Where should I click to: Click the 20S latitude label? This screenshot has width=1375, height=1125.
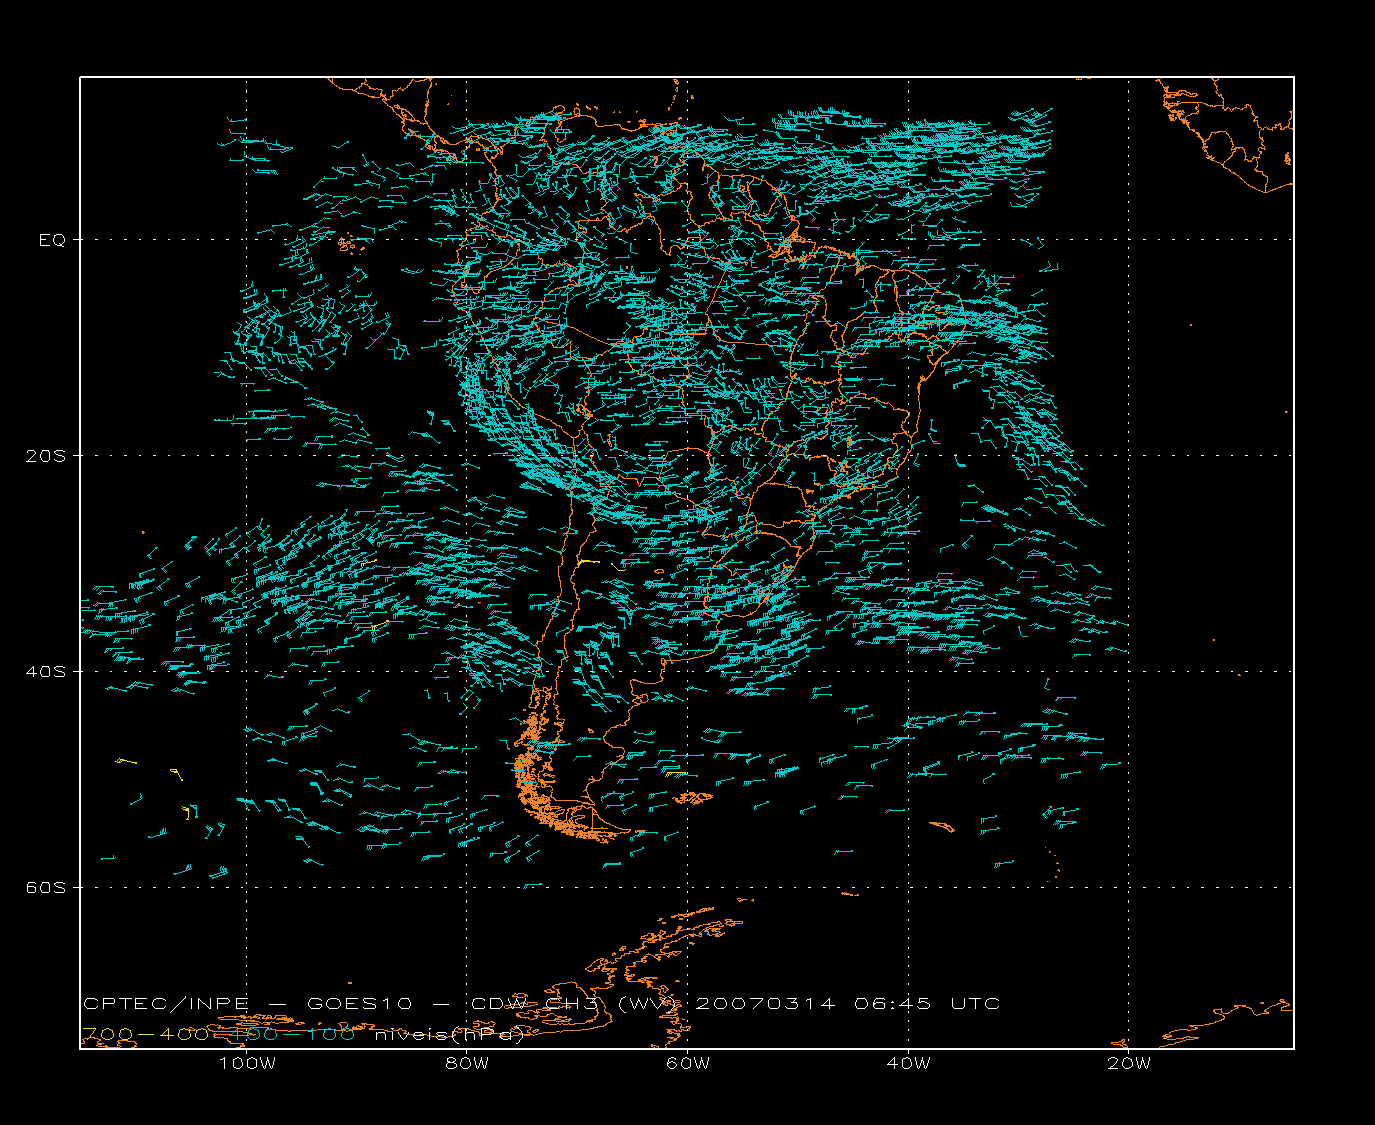coord(46,456)
